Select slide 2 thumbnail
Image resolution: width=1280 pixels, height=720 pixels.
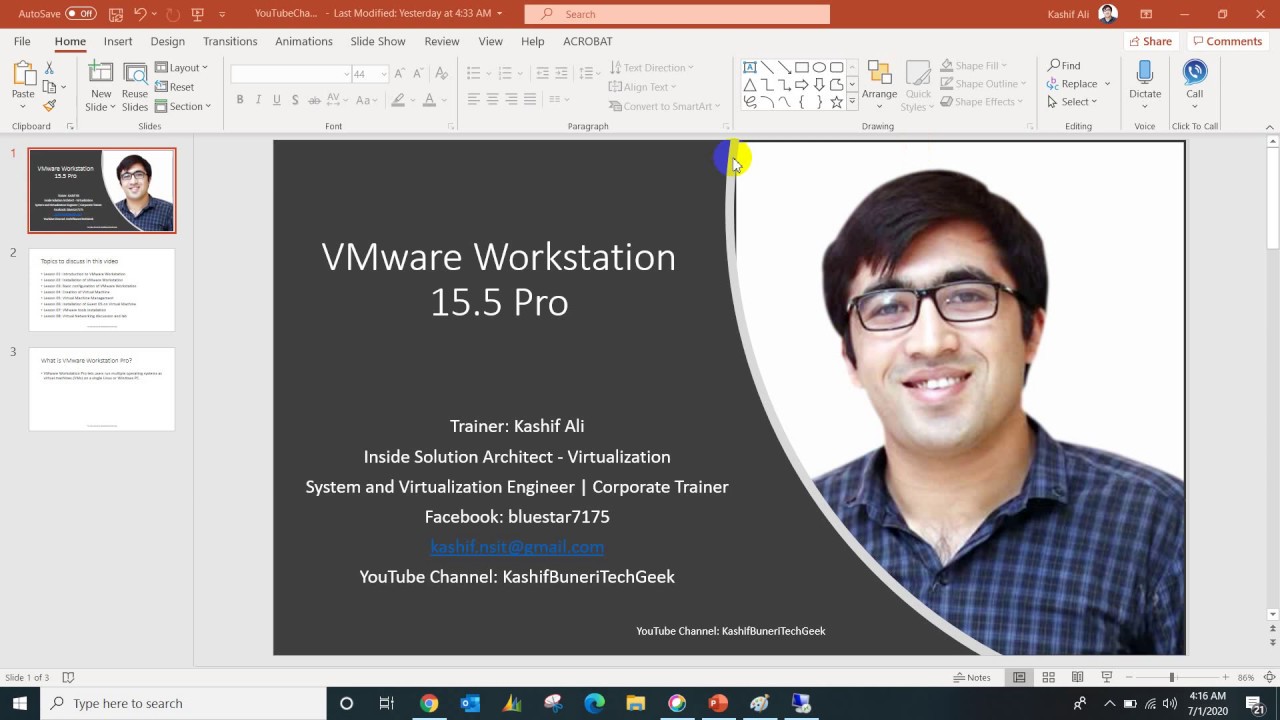pyautogui.click(x=102, y=290)
